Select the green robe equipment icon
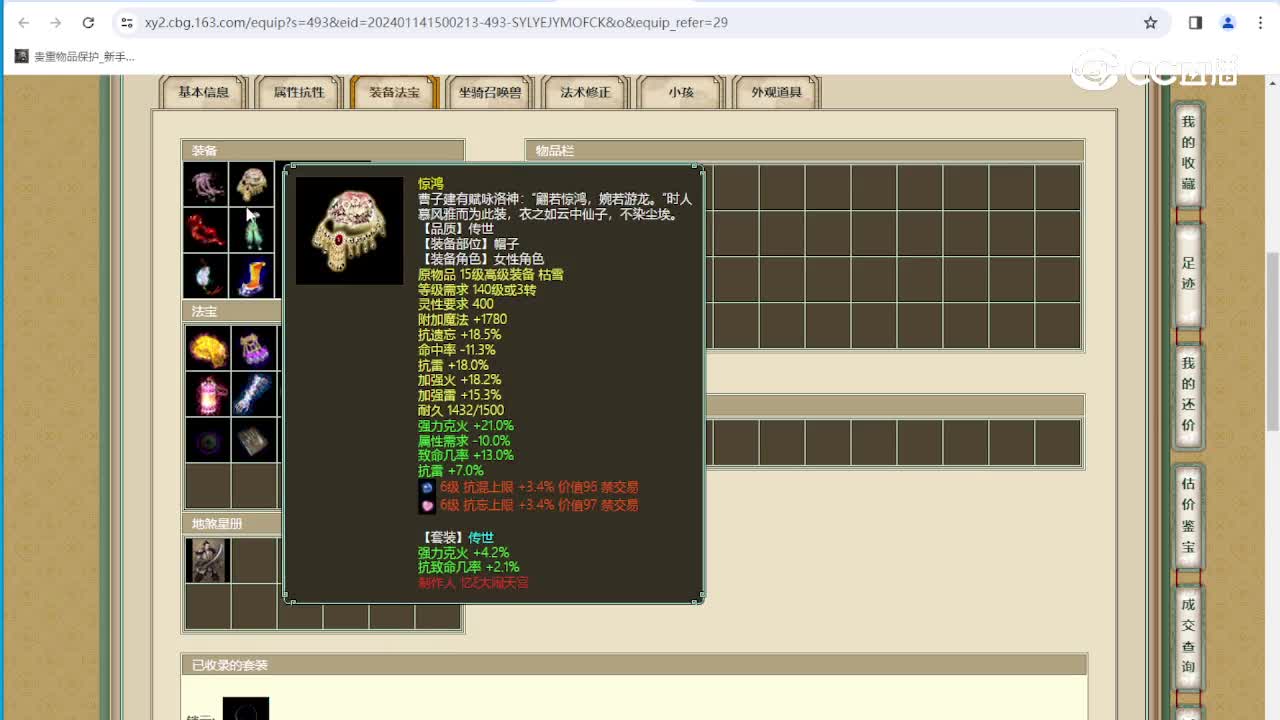Screen dimensions: 1280x720 point(252,230)
